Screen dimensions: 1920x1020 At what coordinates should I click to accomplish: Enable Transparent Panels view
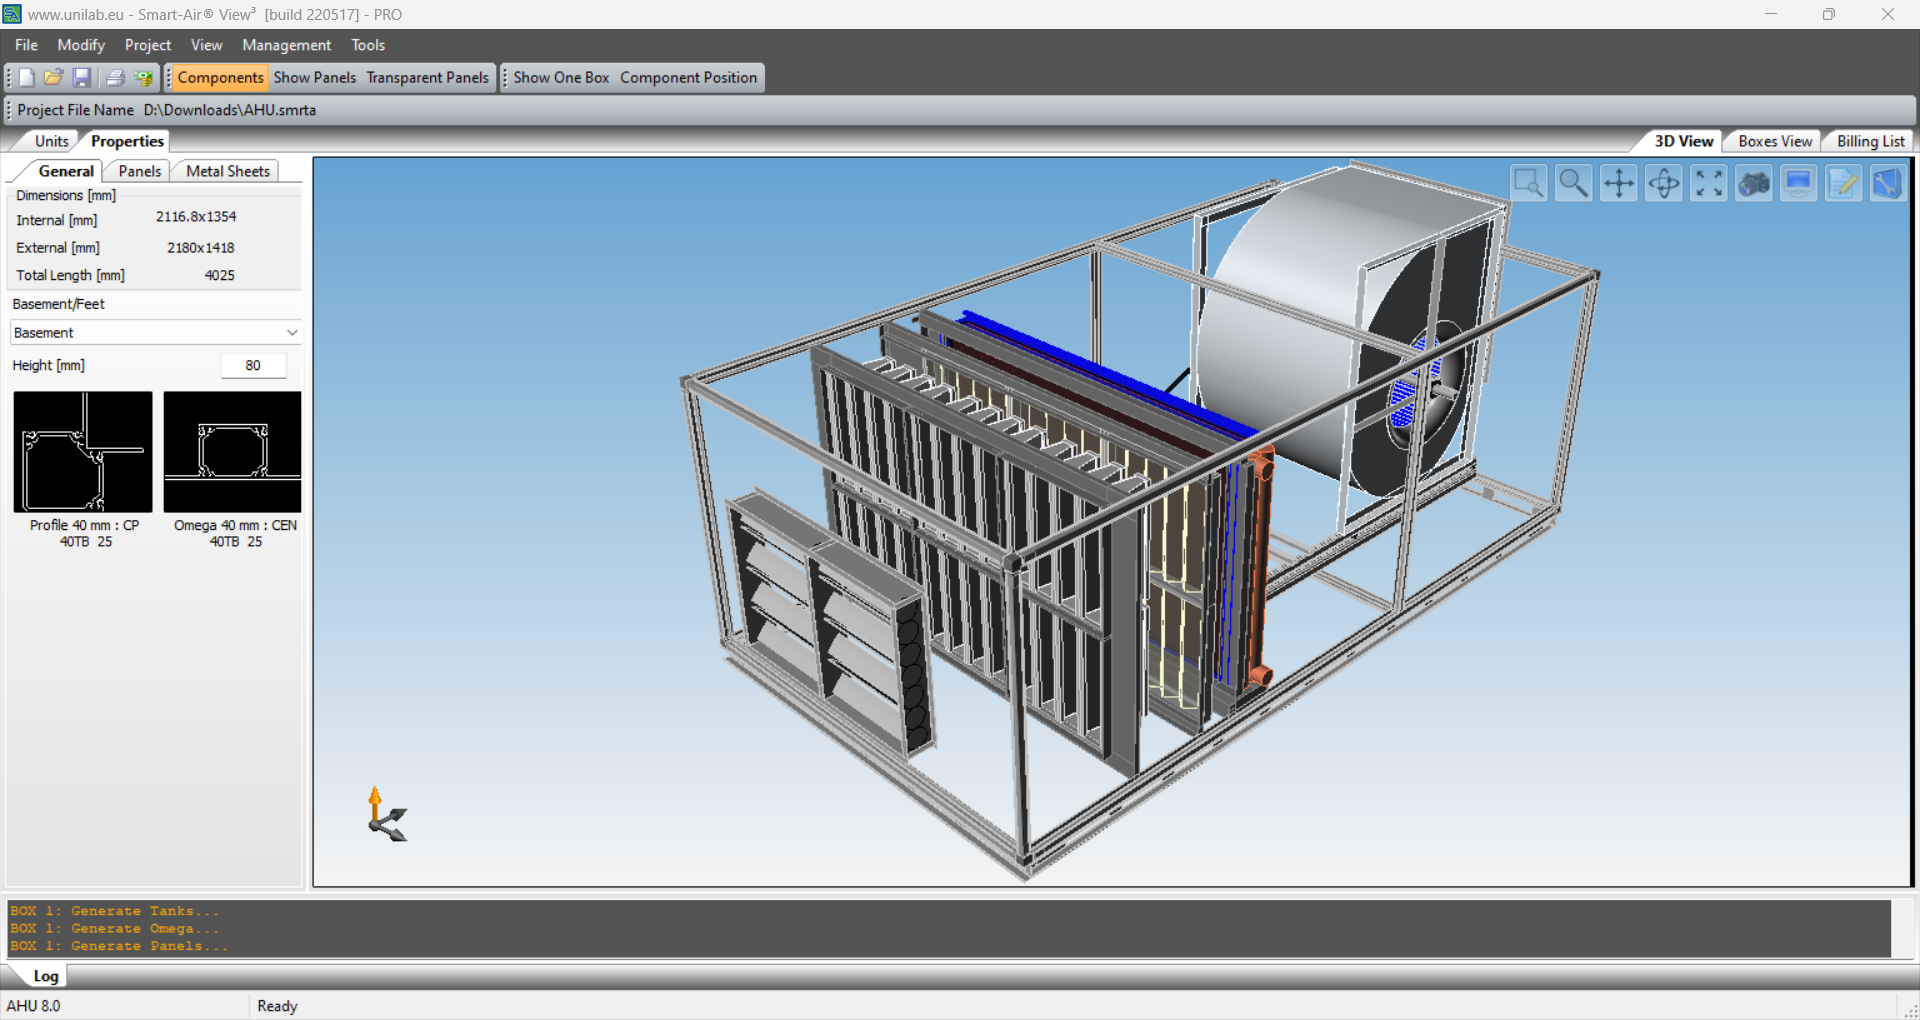(427, 77)
